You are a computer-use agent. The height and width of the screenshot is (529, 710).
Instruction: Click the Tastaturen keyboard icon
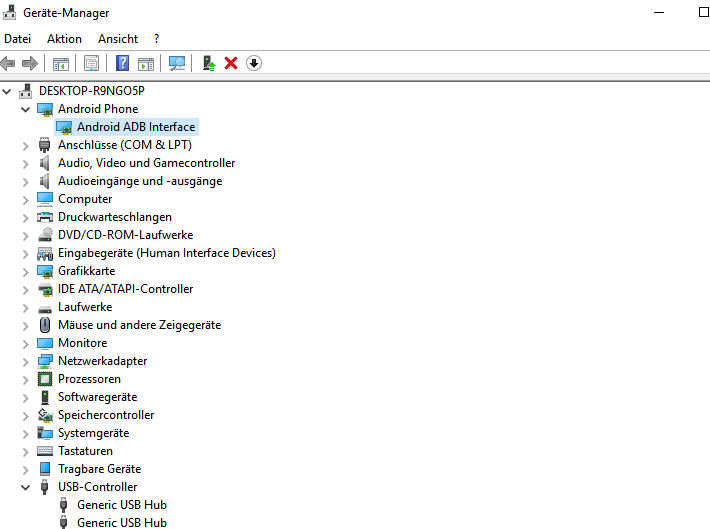tap(45, 451)
